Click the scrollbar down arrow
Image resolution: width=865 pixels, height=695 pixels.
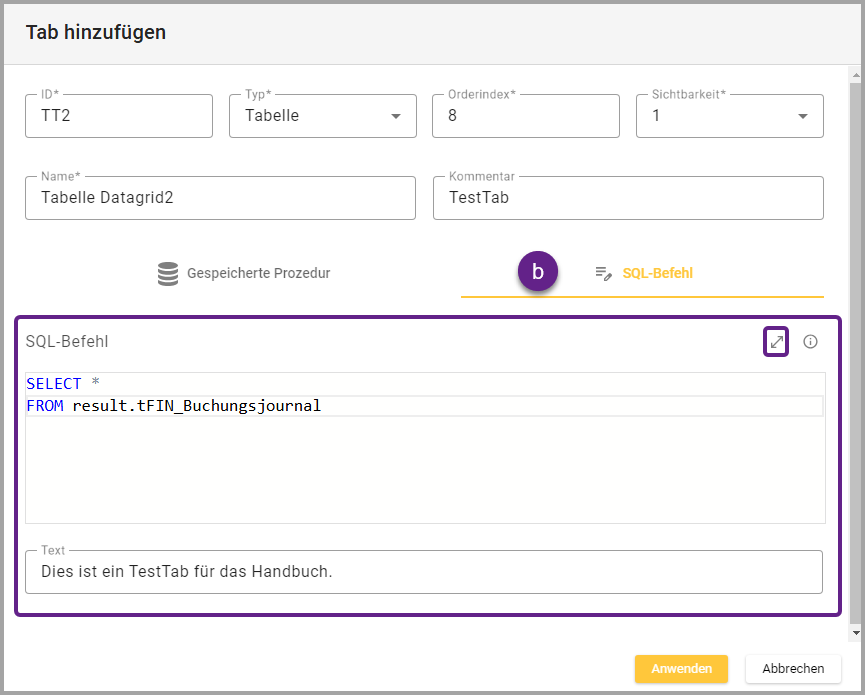854,632
